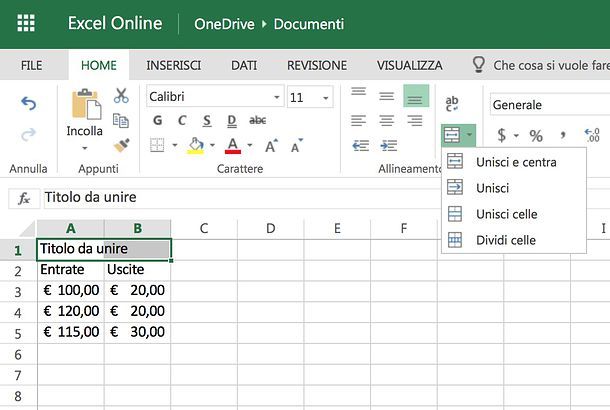The height and width of the screenshot is (410, 610).
Task: Toggle the merge dropdown arrow
Action: 470,135
